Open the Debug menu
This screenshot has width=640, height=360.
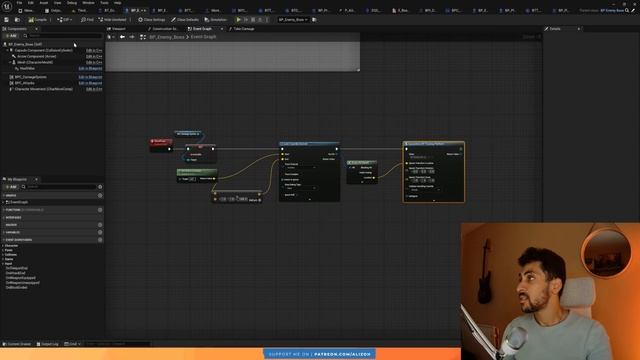click(71, 3)
